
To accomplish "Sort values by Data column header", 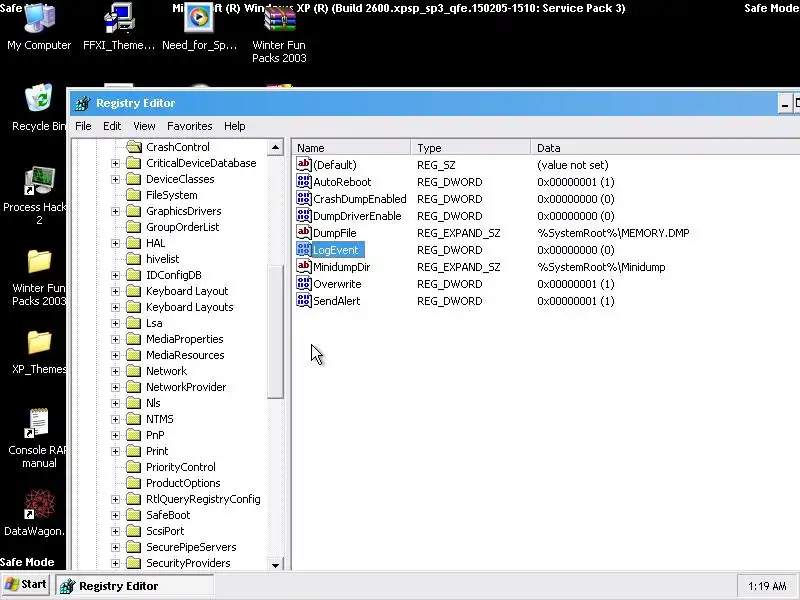I will pos(665,148).
